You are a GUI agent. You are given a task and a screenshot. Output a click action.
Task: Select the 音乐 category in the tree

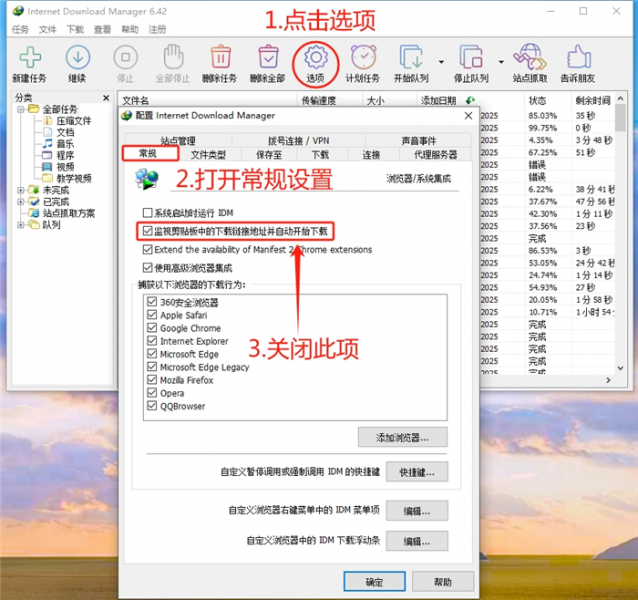[65, 144]
